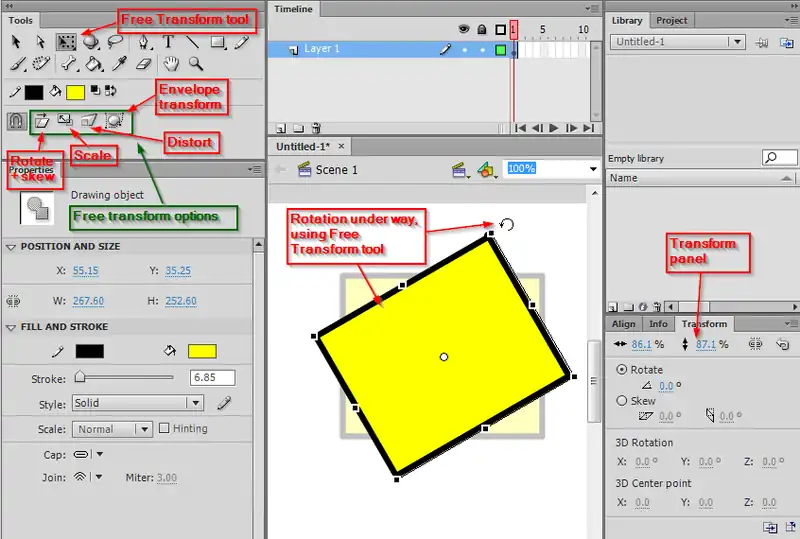Select the Skew radio button
The width and height of the screenshot is (800, 539).
click(623, 401)
